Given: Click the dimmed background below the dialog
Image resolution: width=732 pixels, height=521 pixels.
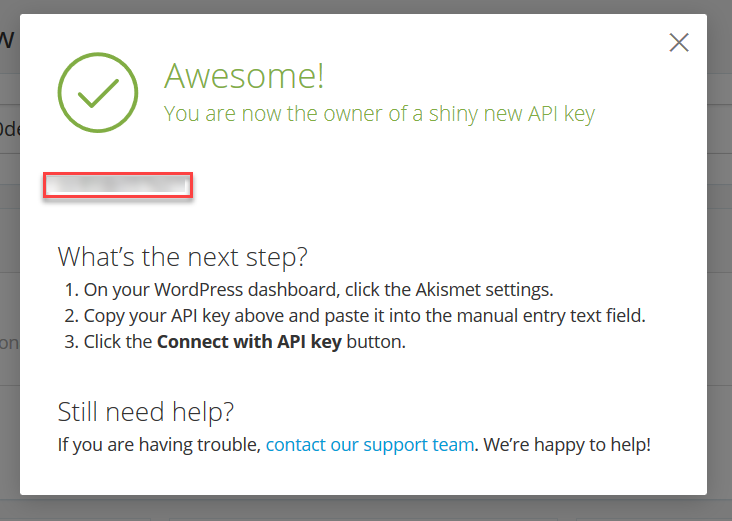Looking at the screenshot, I should click(x=366, y=508).
